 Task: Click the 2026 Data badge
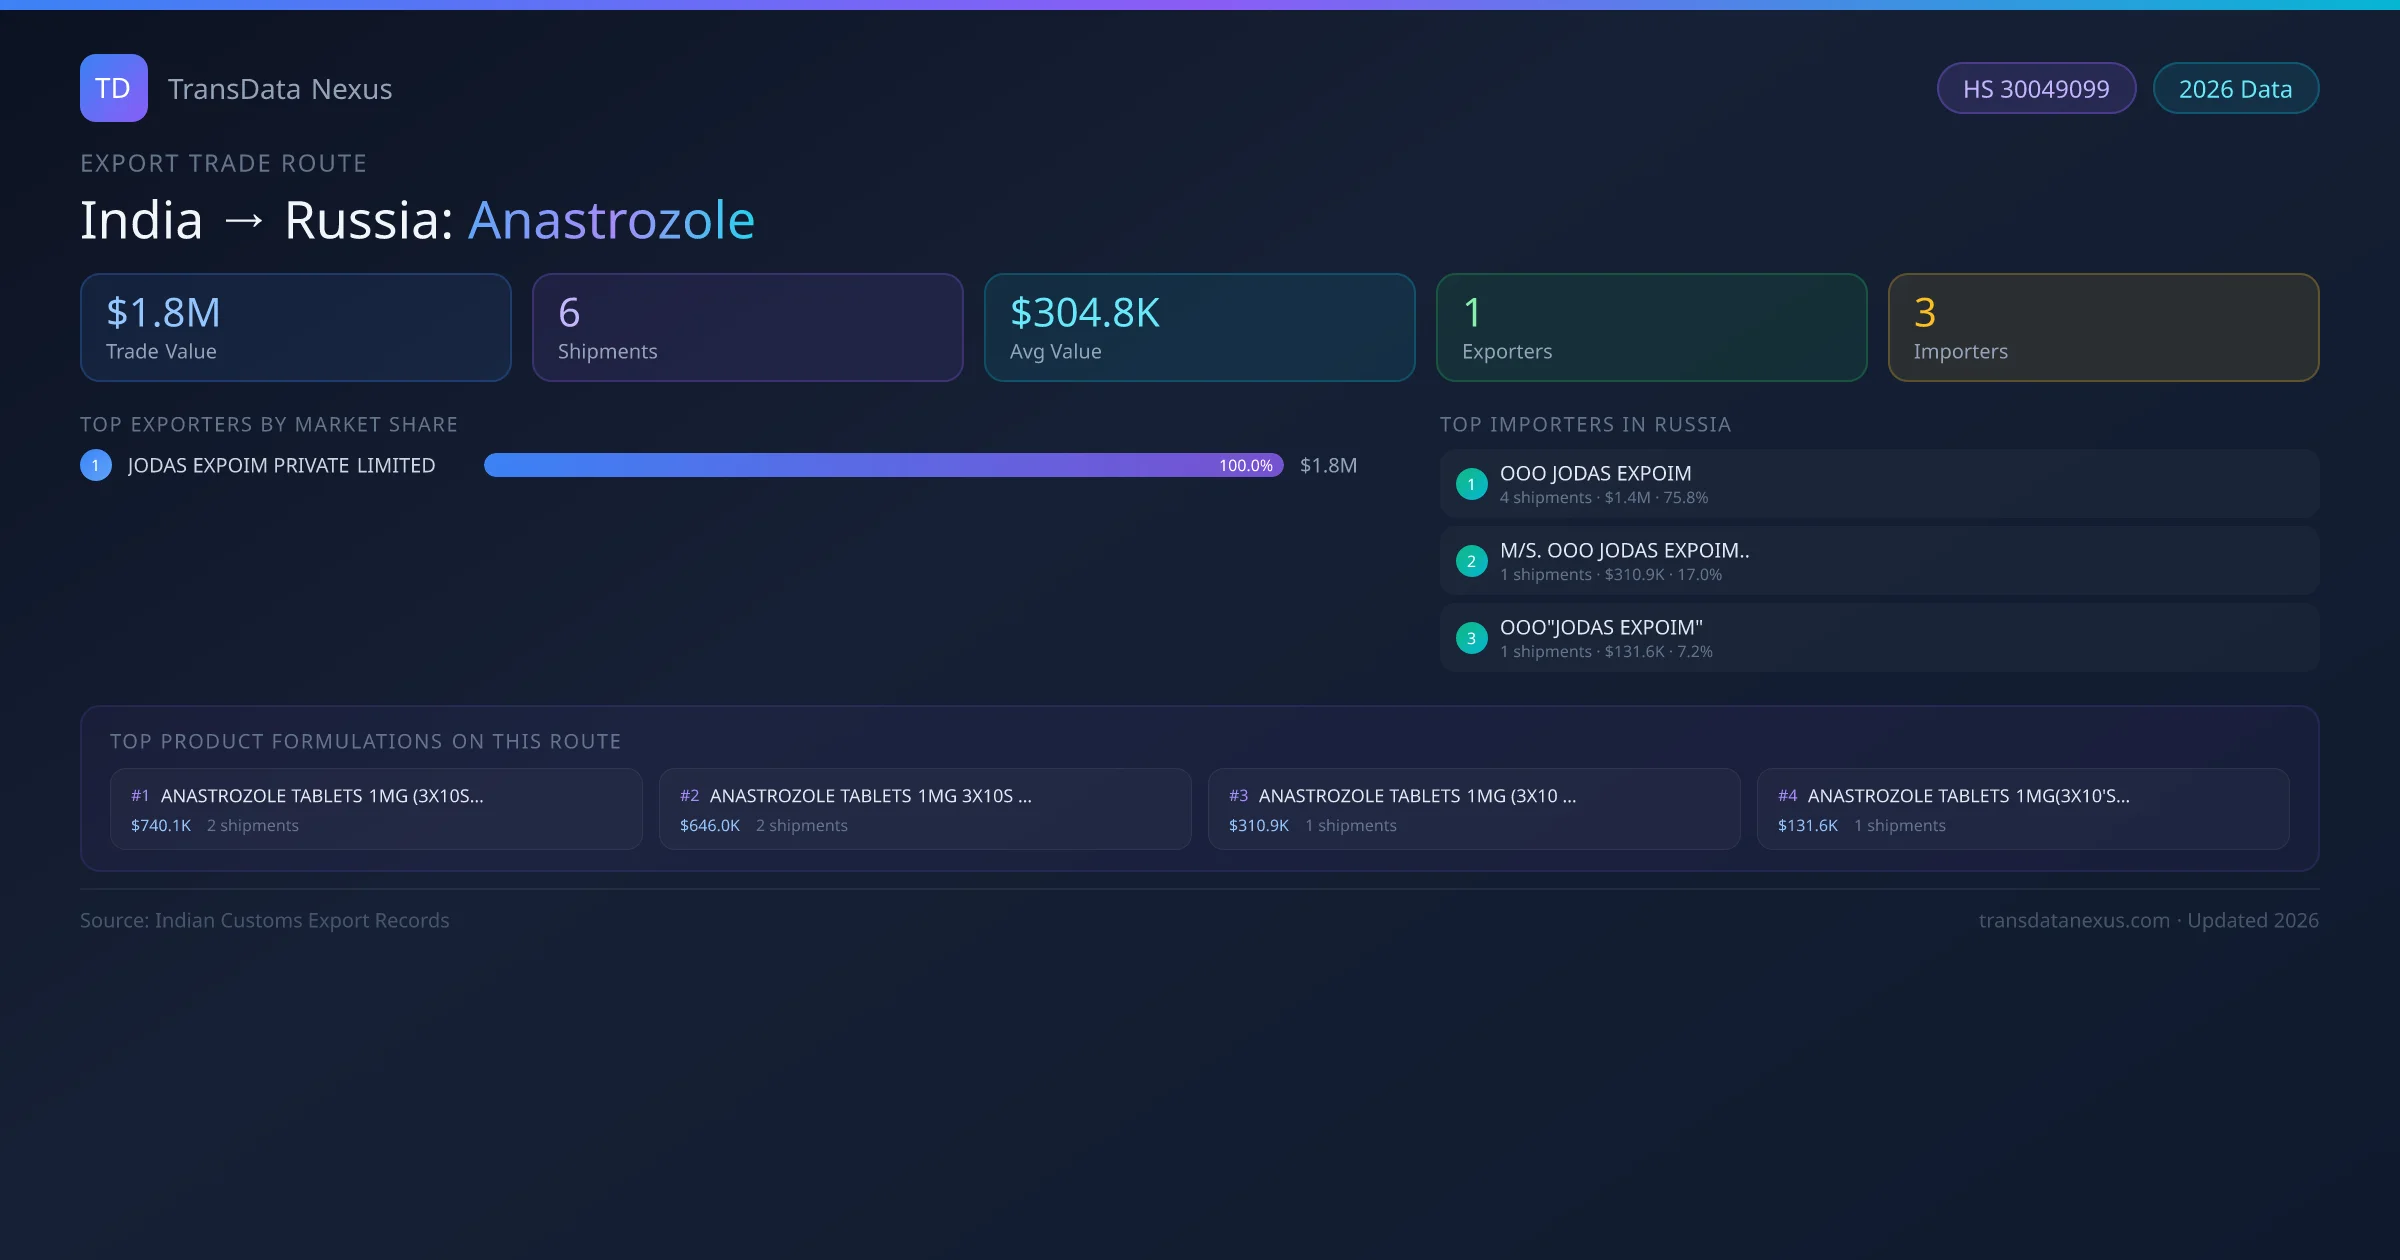coord(2235,89)
